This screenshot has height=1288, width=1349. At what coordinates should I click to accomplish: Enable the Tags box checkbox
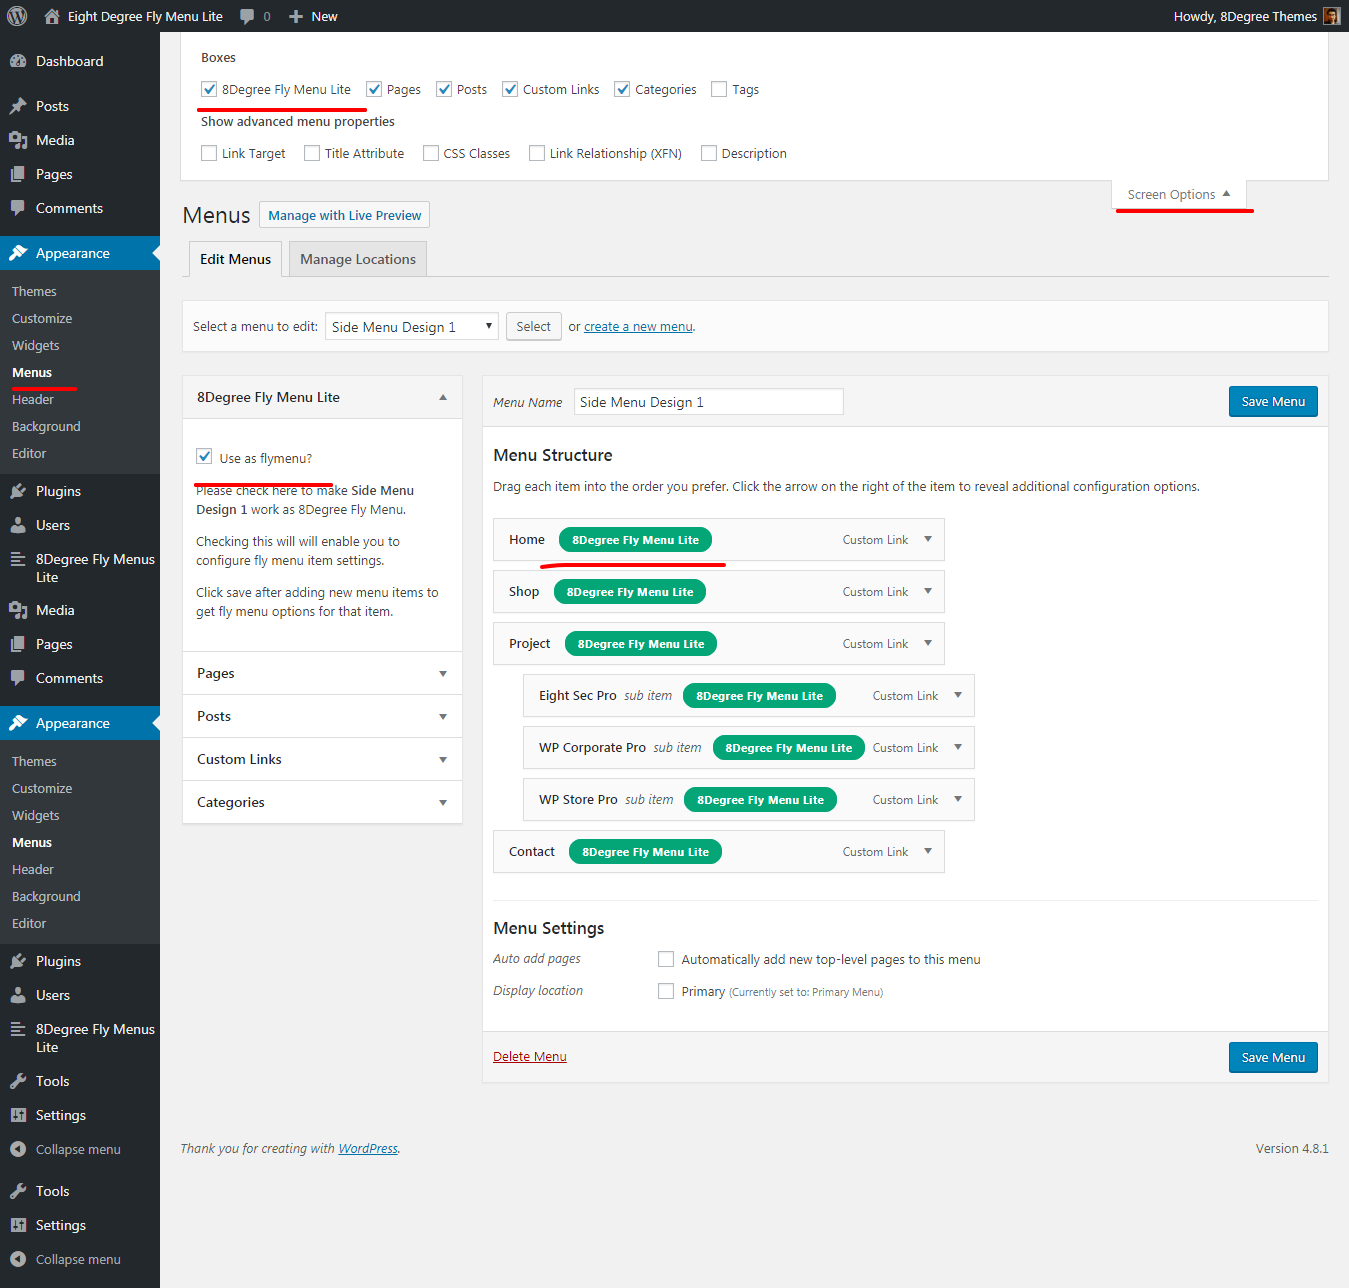point(719,89)
